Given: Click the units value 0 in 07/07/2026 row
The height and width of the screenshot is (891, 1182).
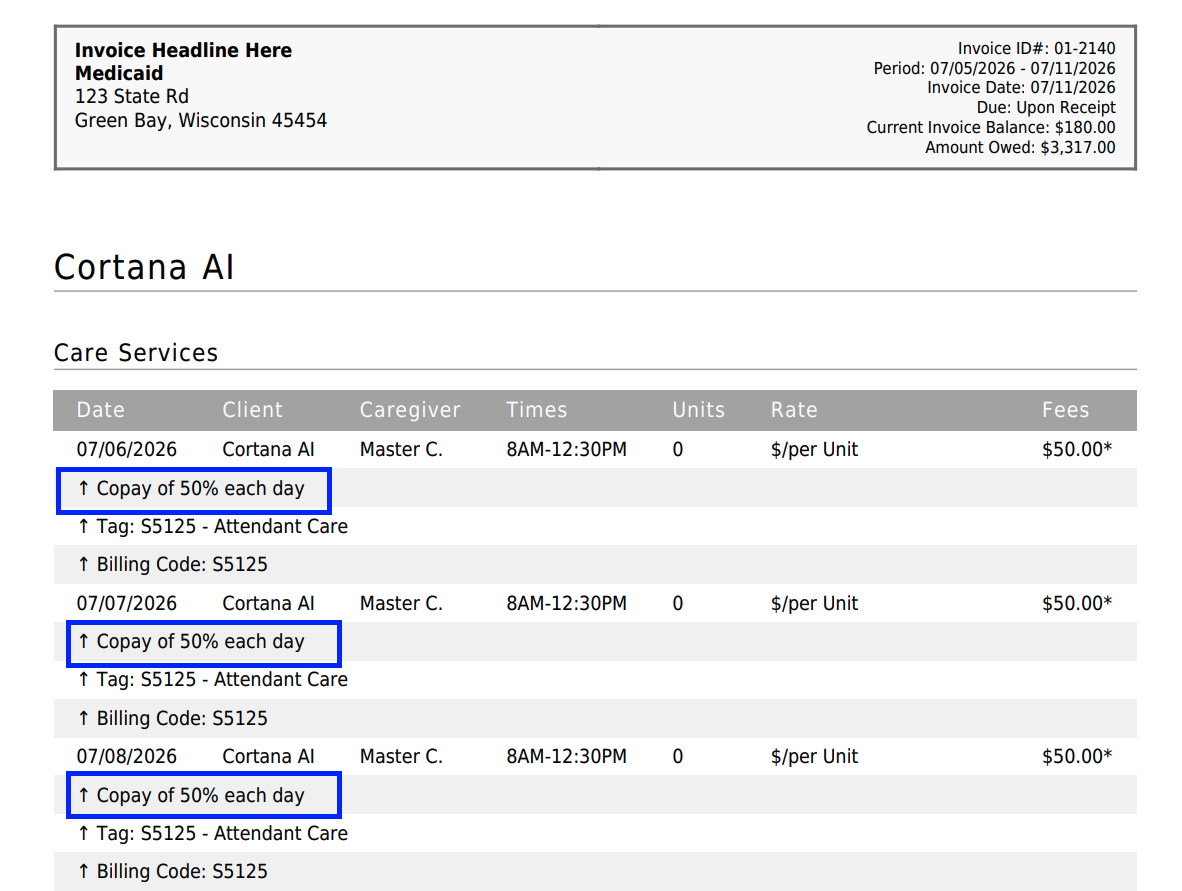Looking at the screenshot, I should coord(678,603).
